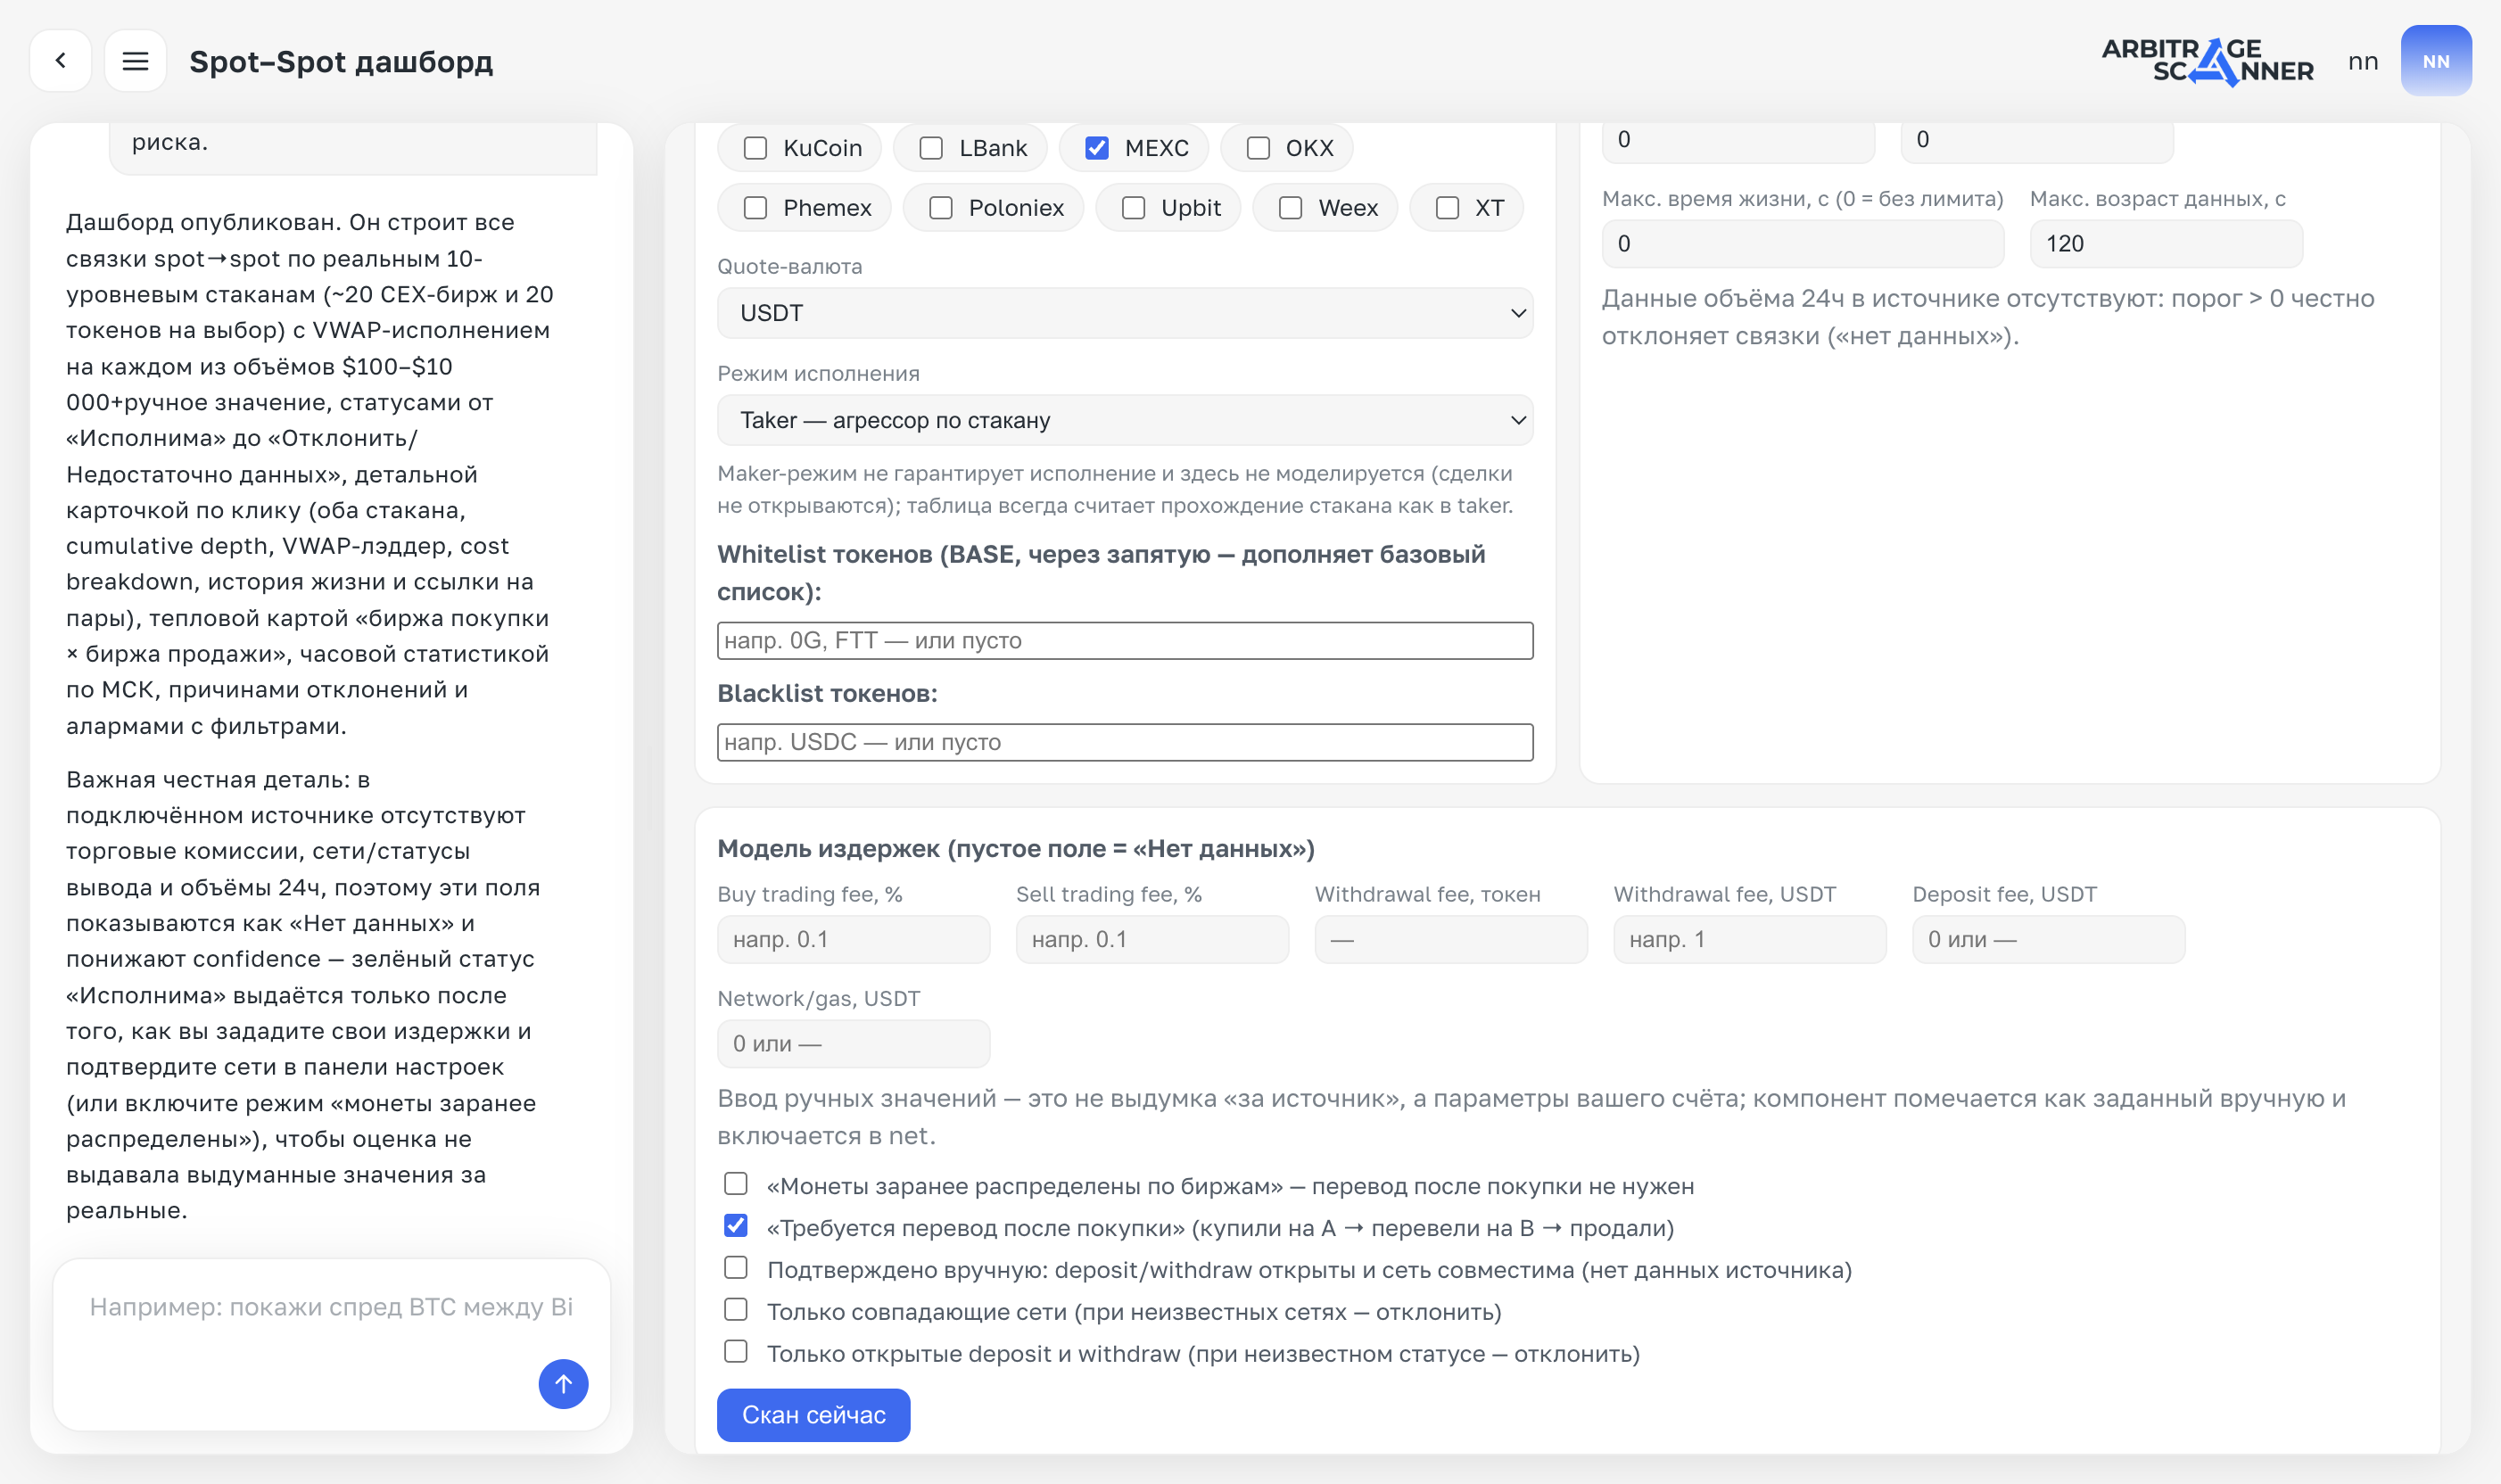Focus the Whitelist токенов input field
2501x1484 pixels.
1124,641
